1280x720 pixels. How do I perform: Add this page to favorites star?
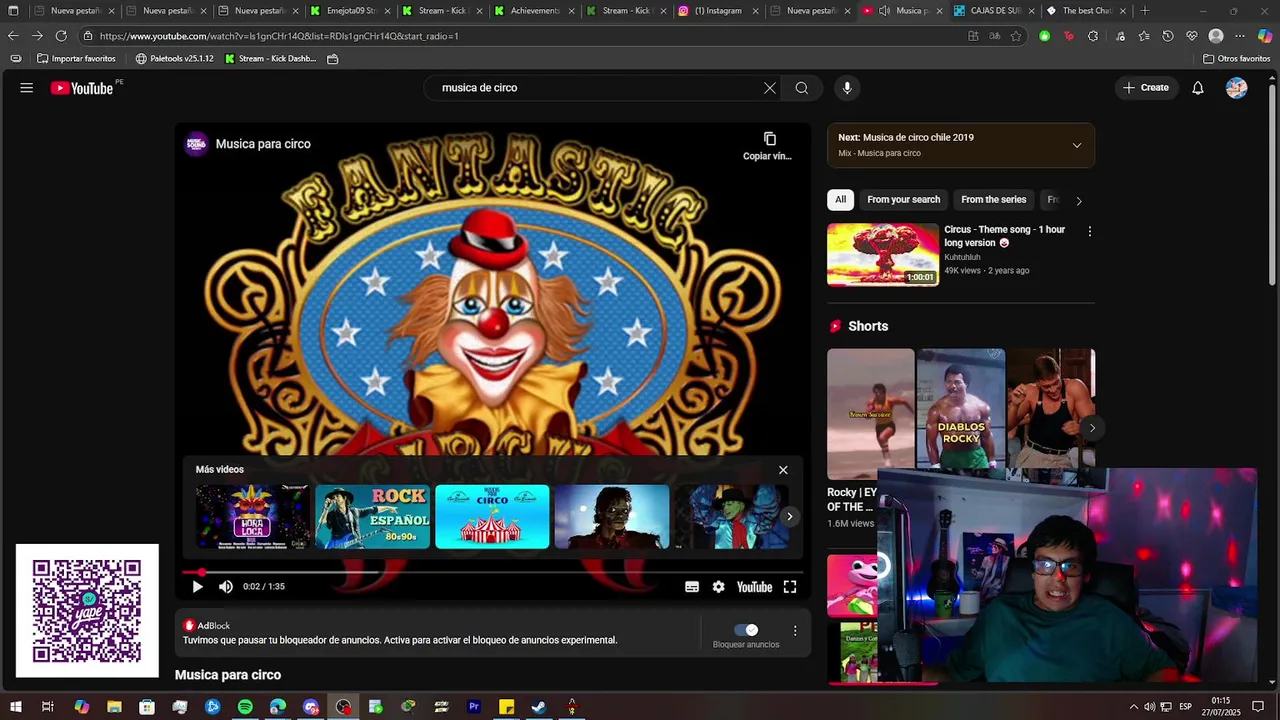(x=1016, y=36)
